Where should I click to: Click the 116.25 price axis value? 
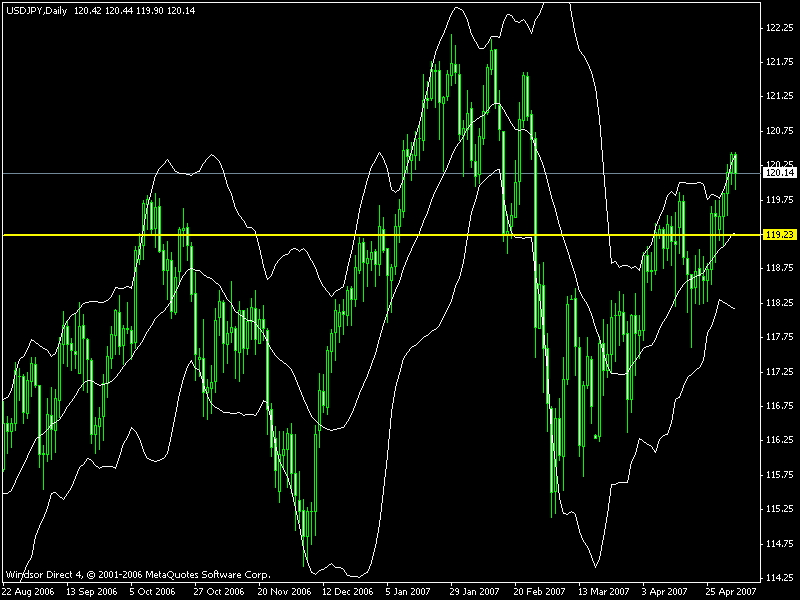point(780,440)
